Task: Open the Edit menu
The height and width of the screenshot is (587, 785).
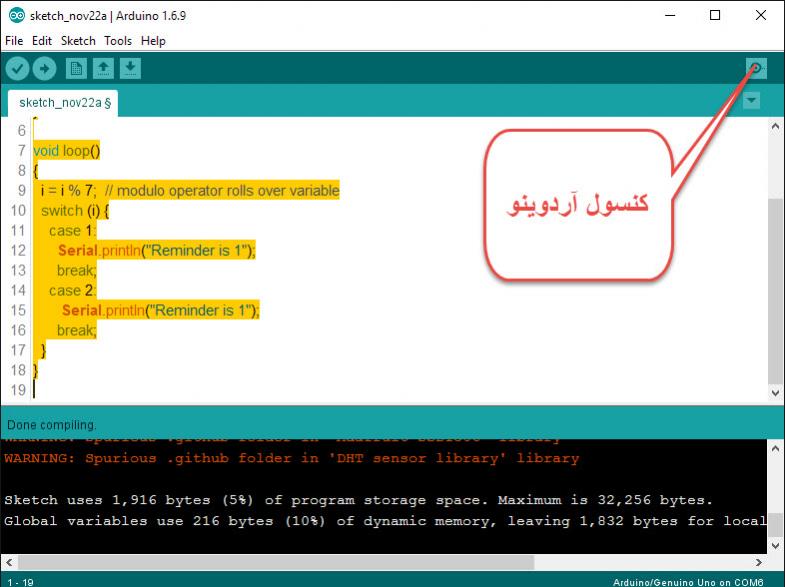Action: (42, 41)
